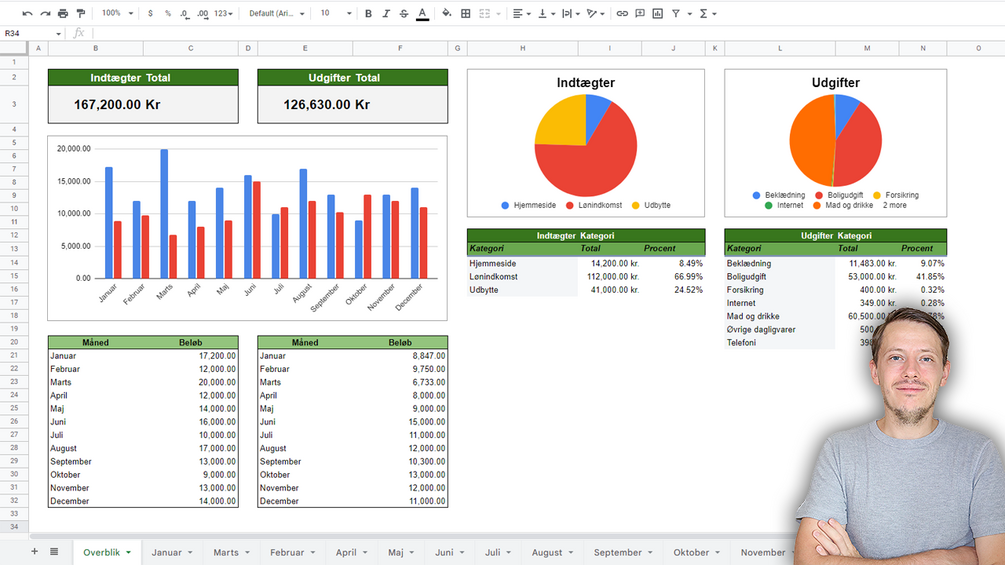Click the Merge cells icon
The height and width of the screenshot is (565, 1005).
coord(485,13)
